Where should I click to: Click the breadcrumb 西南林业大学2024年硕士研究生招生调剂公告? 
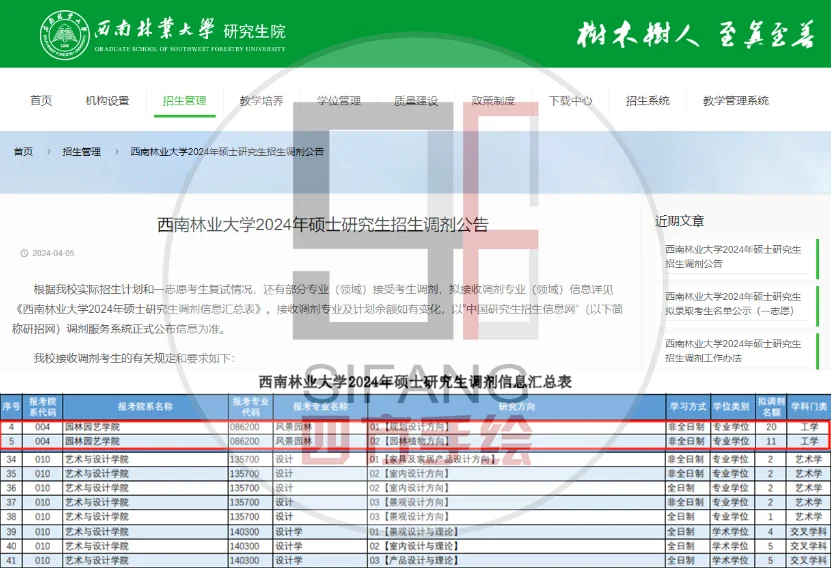coord(227,152)
